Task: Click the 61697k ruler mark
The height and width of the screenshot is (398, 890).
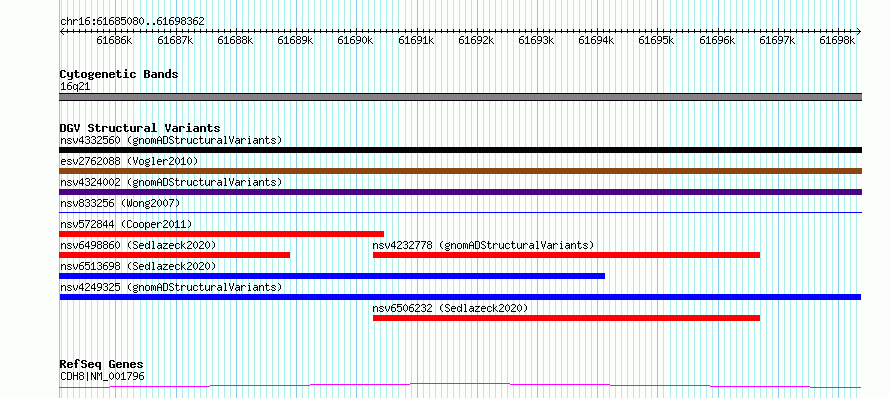Action: (777, 40)
